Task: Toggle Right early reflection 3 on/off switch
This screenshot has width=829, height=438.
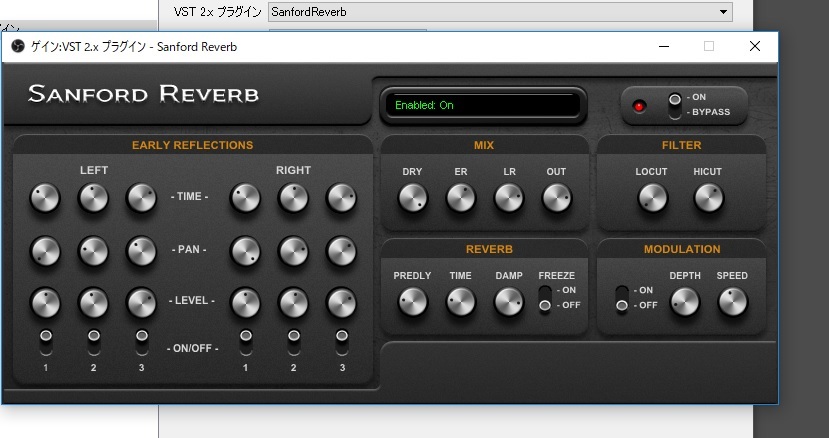Action: point(342,342)
